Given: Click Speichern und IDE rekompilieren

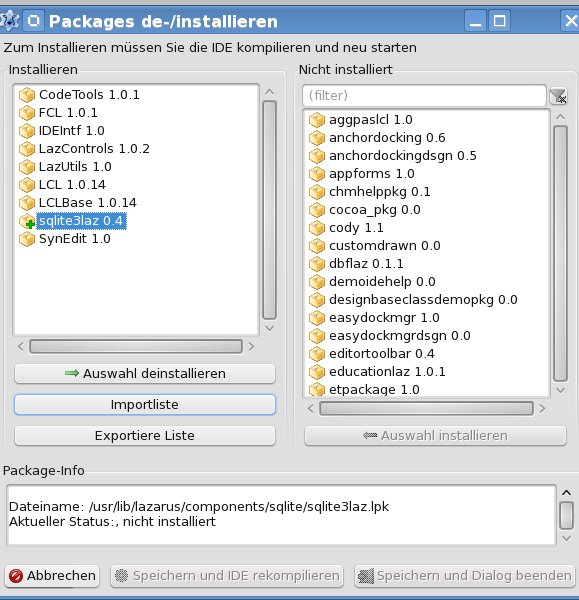Looking at the screenshot, I should [x=227, y=576].
